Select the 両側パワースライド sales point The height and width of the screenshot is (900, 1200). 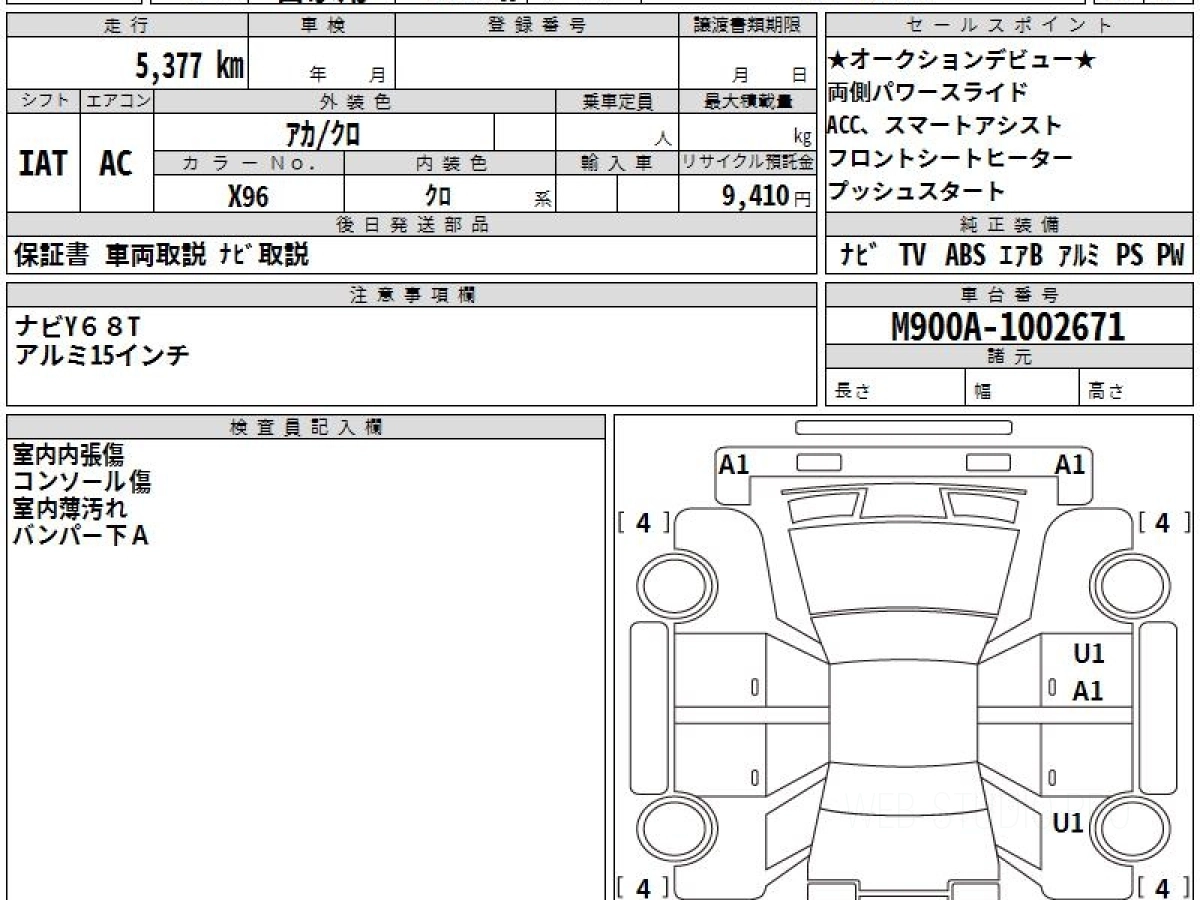[x=927, y=93]
